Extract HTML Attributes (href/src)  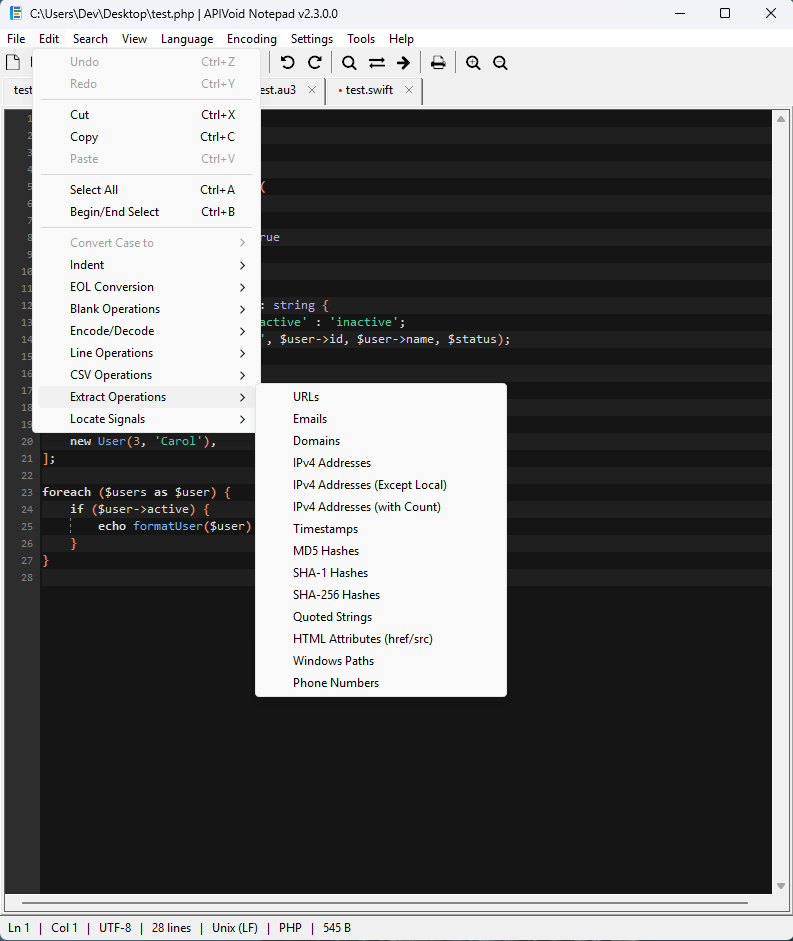(381, 639)
